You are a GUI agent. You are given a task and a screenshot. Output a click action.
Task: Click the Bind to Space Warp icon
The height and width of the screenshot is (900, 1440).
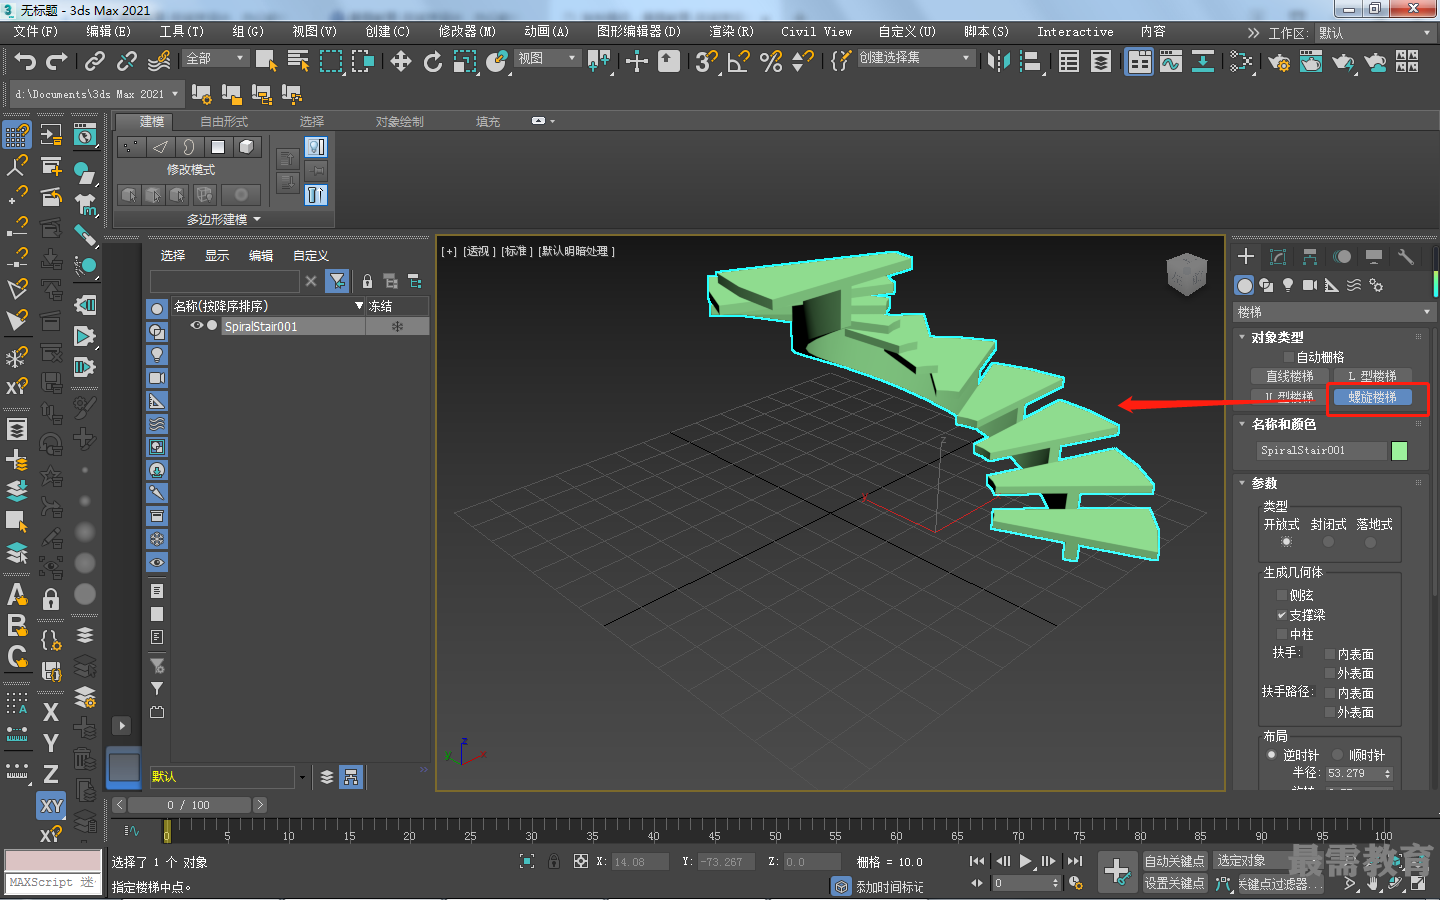point(159,61)
